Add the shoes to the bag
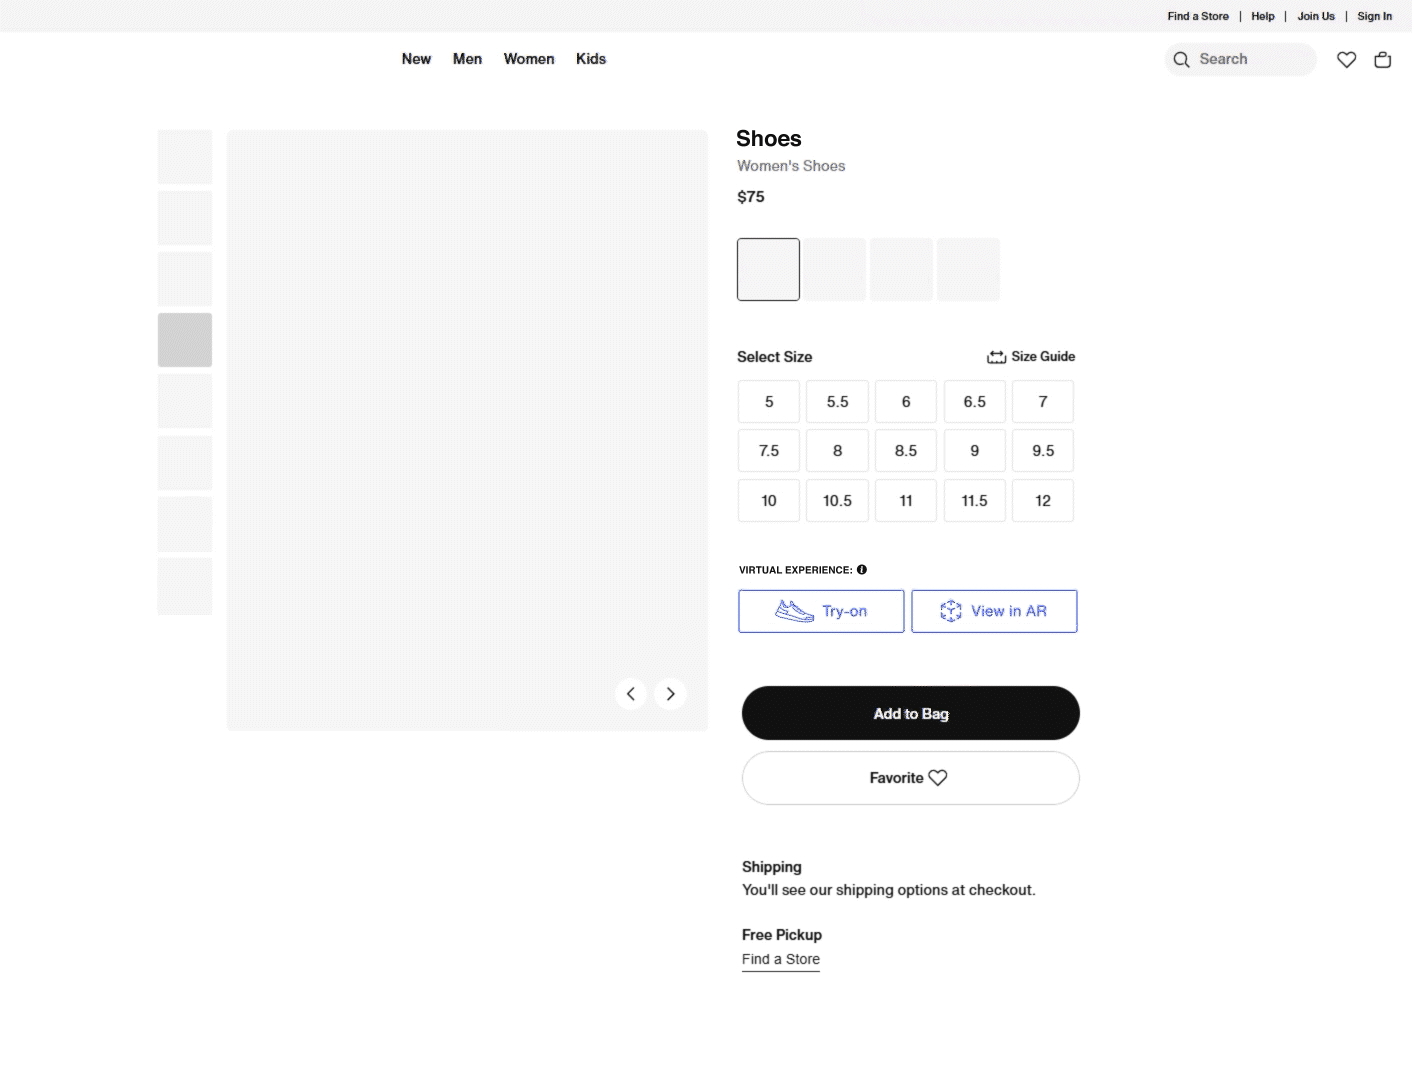The width and height of the screenshot is (1414, 1076). [909, 713]
